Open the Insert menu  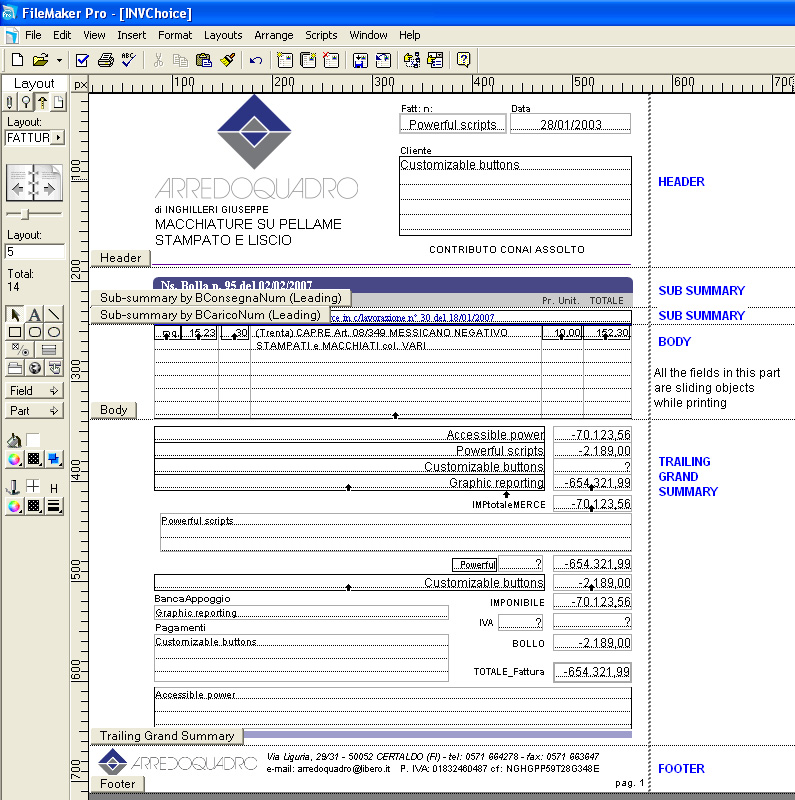point(131,35)
